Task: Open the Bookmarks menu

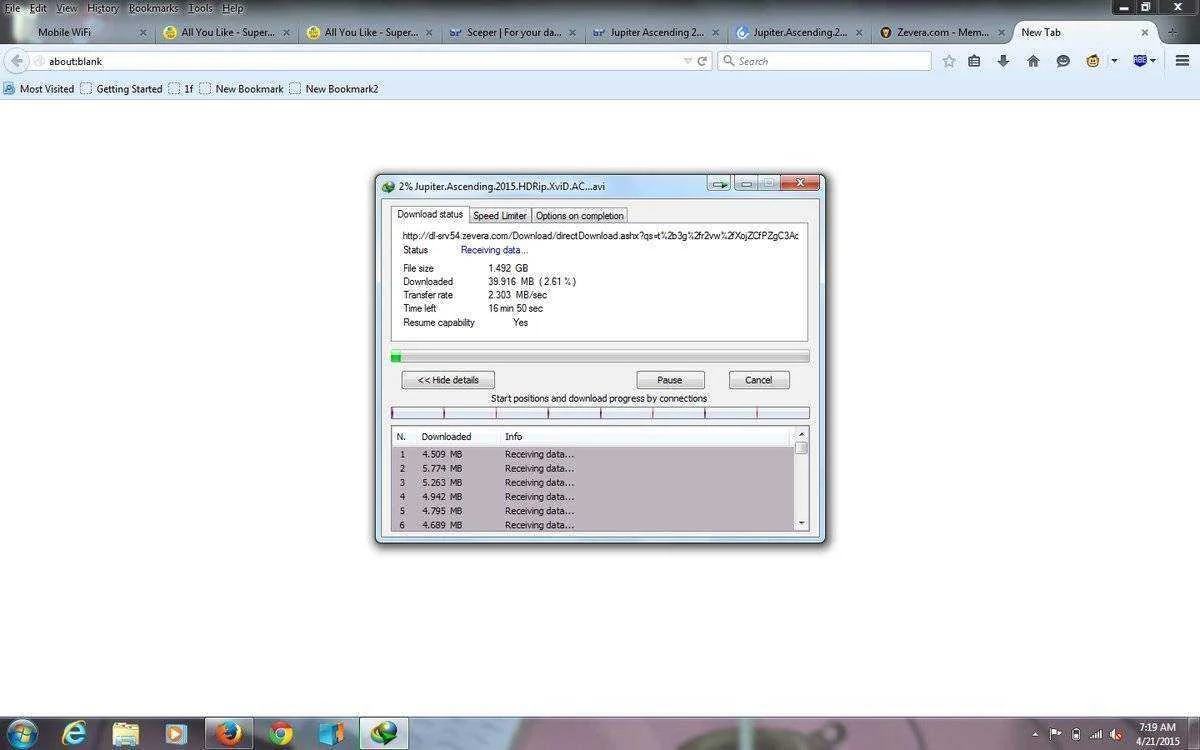Action: (153, 8)
